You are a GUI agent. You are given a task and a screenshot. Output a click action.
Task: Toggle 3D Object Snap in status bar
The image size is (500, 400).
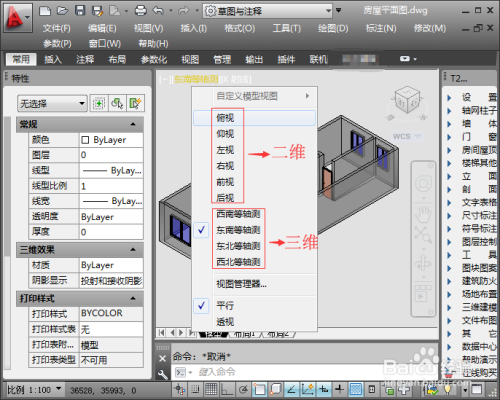pyautogui.click(x=275, y=389)
